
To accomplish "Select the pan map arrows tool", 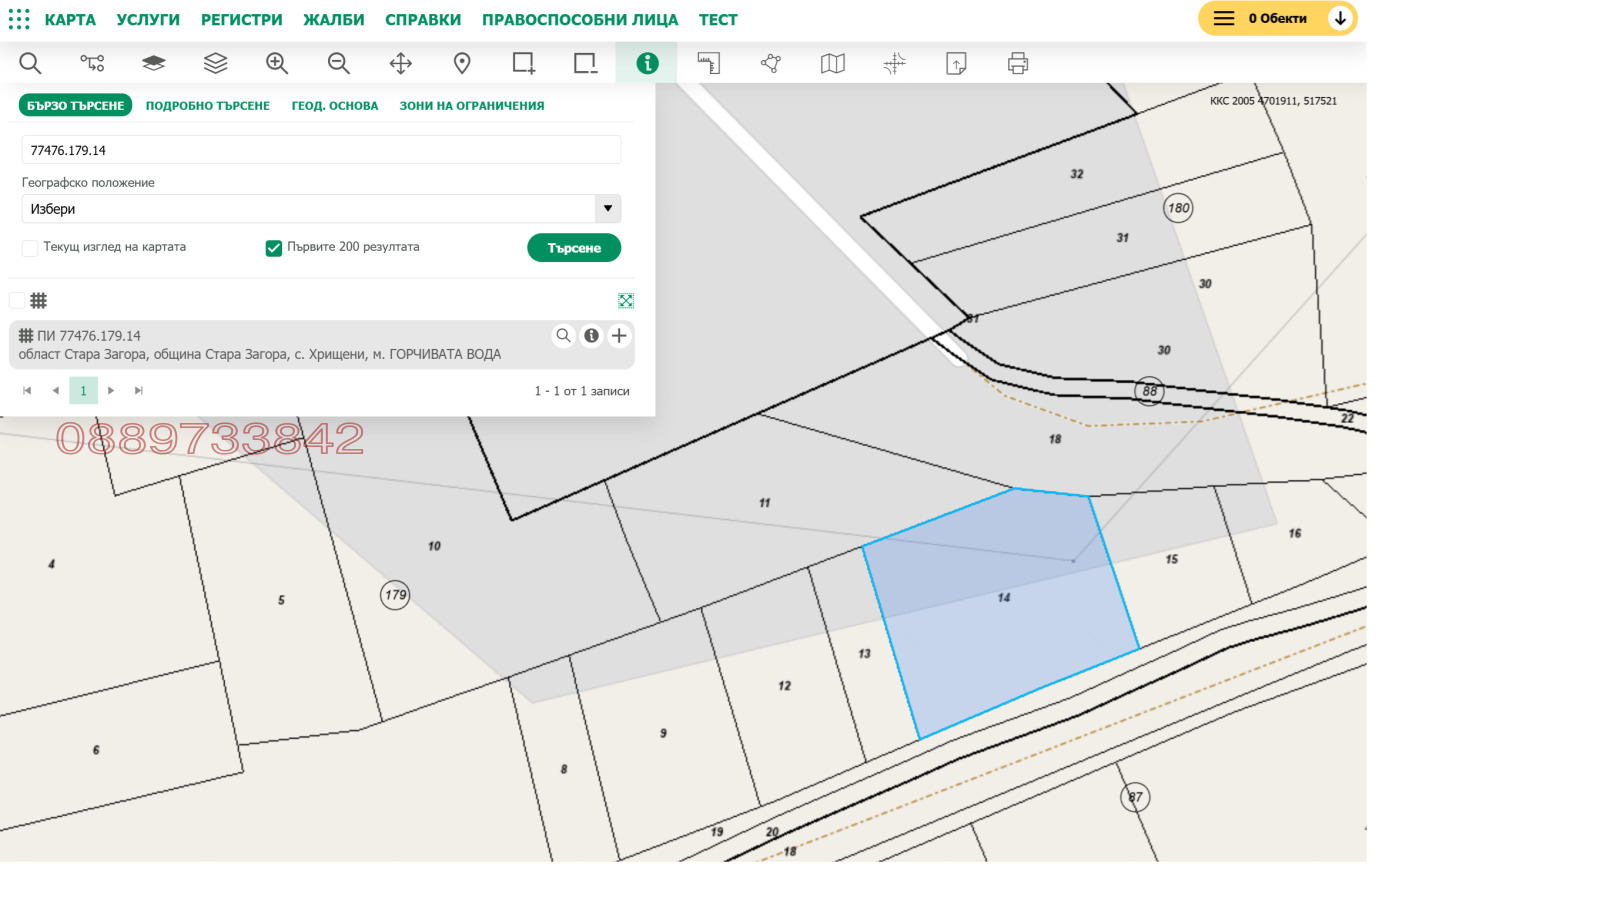I will 401,63.
